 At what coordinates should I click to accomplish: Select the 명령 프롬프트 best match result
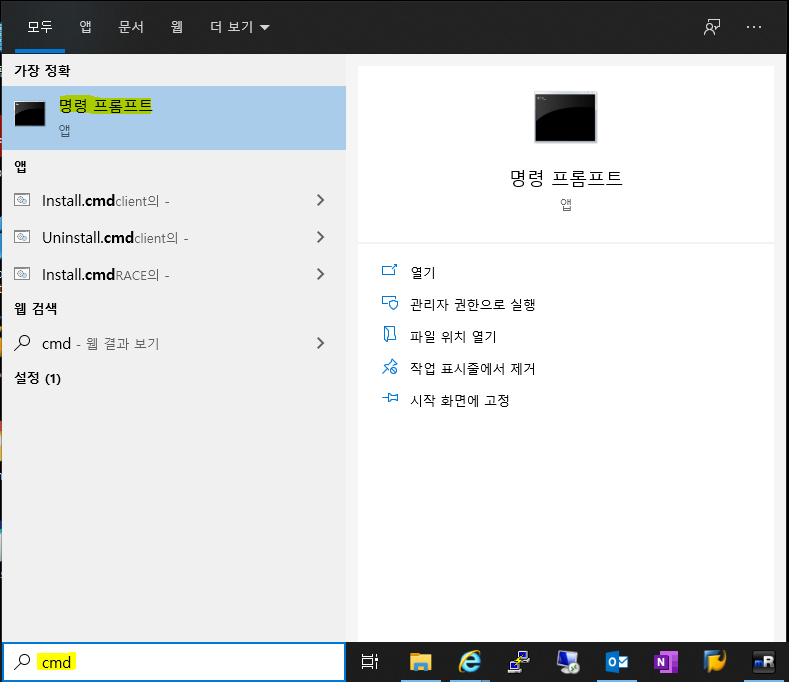click(x=174, y=118)
